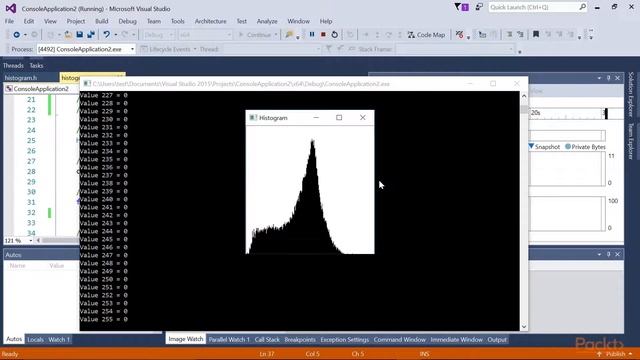Image resolution: width=640 pixels, height=360 pixels.
Task: Open the Debug menu
Action: tap(127, 21)
